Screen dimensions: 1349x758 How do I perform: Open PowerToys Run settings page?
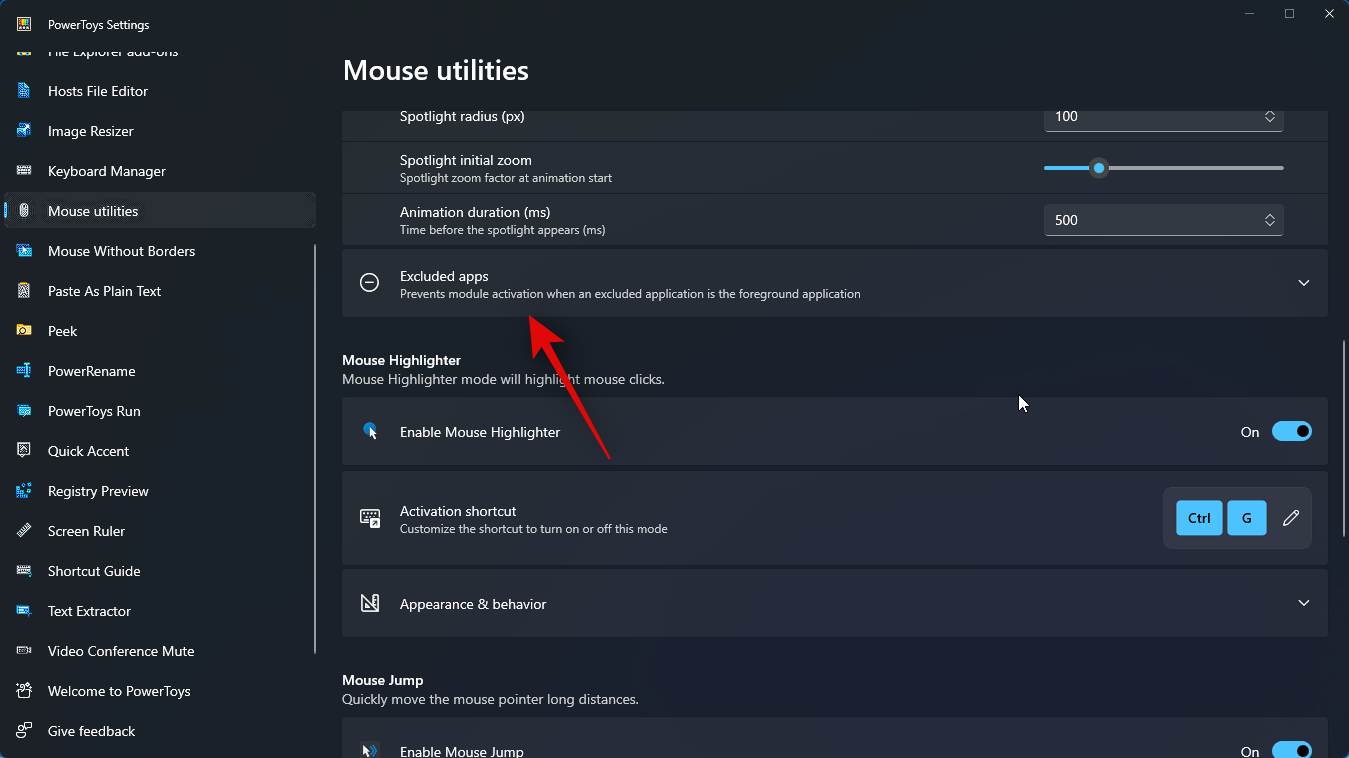(160, 411)
